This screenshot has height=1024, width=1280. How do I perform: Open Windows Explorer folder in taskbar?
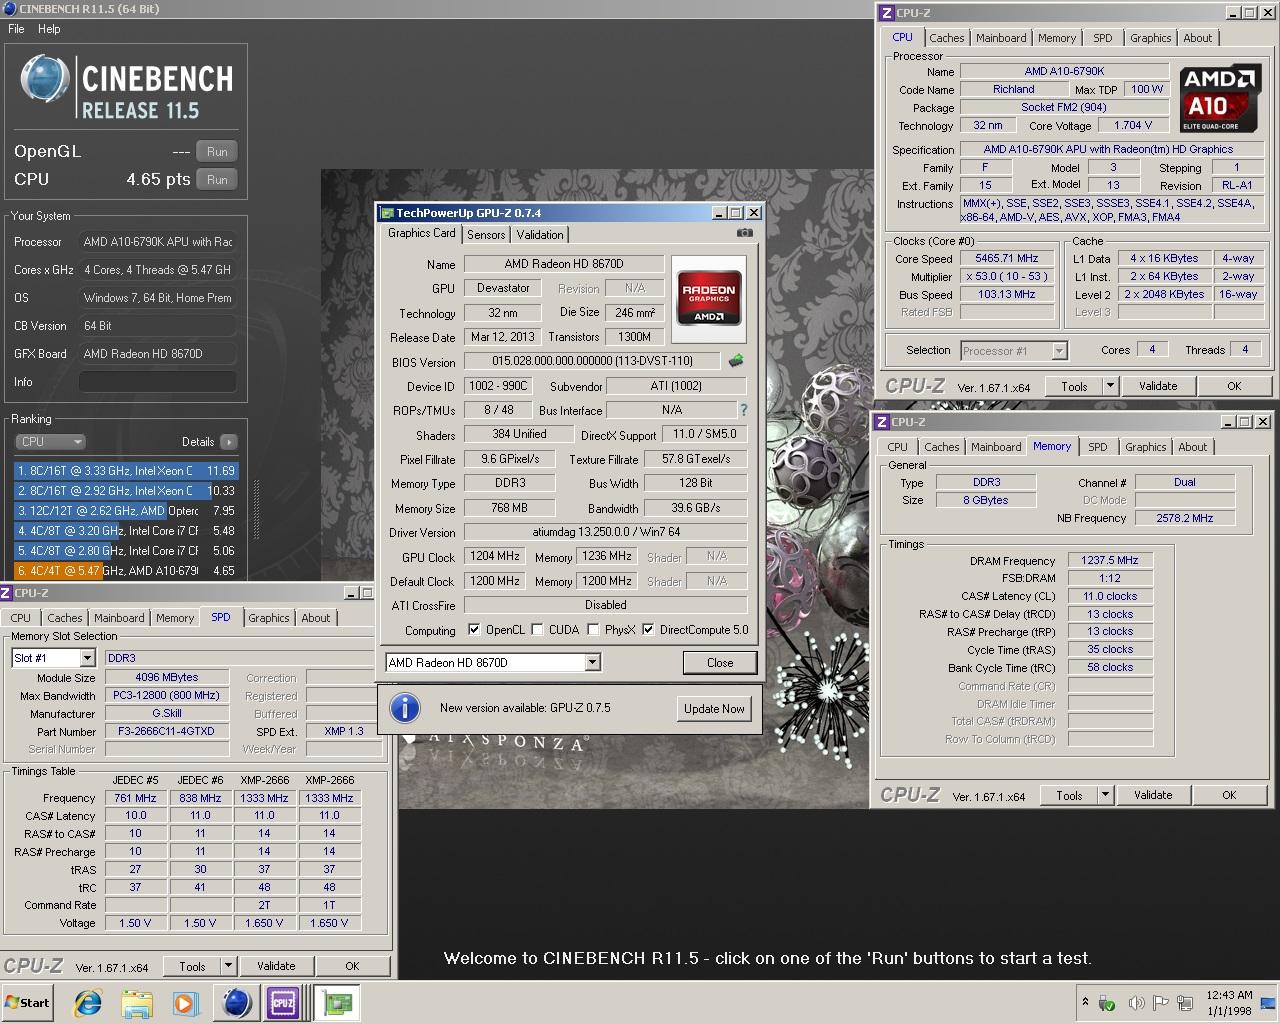[137, 1003]
